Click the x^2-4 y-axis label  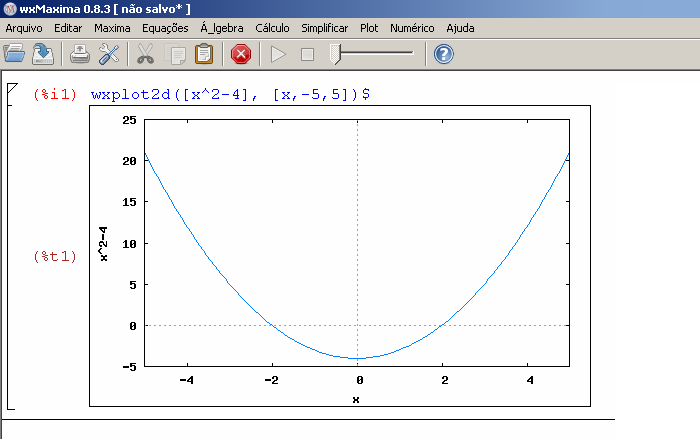tap(103, 243)
